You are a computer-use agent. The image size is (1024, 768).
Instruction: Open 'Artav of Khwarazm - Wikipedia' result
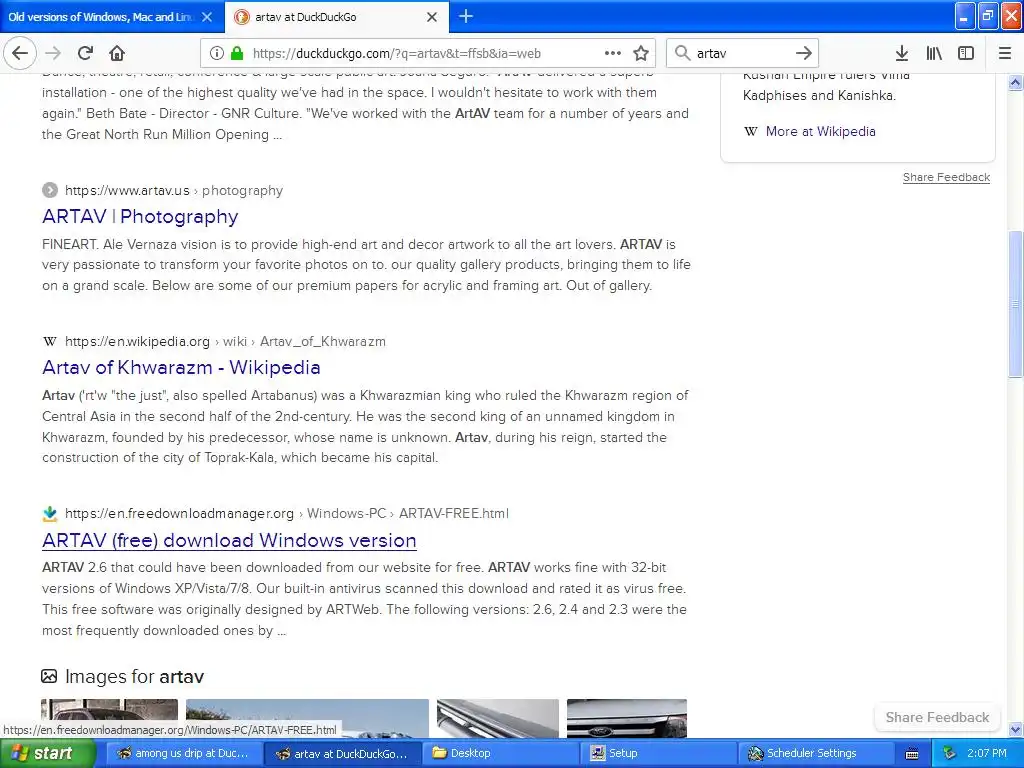182,367
